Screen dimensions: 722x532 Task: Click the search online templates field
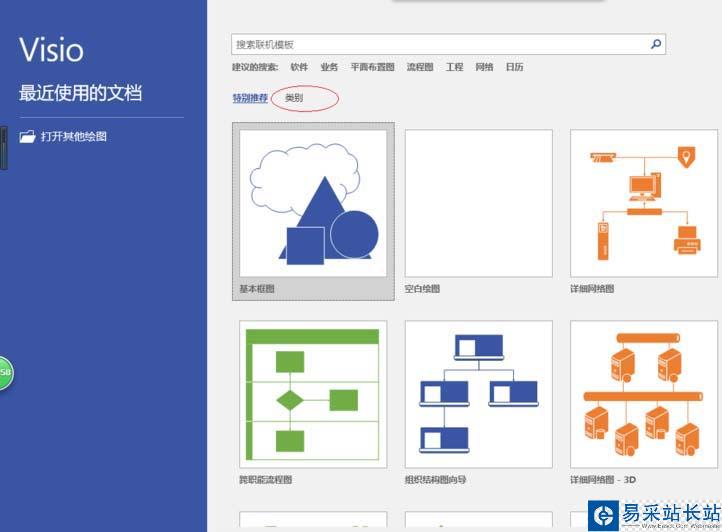pyautogui.click(x=448, y=44)
